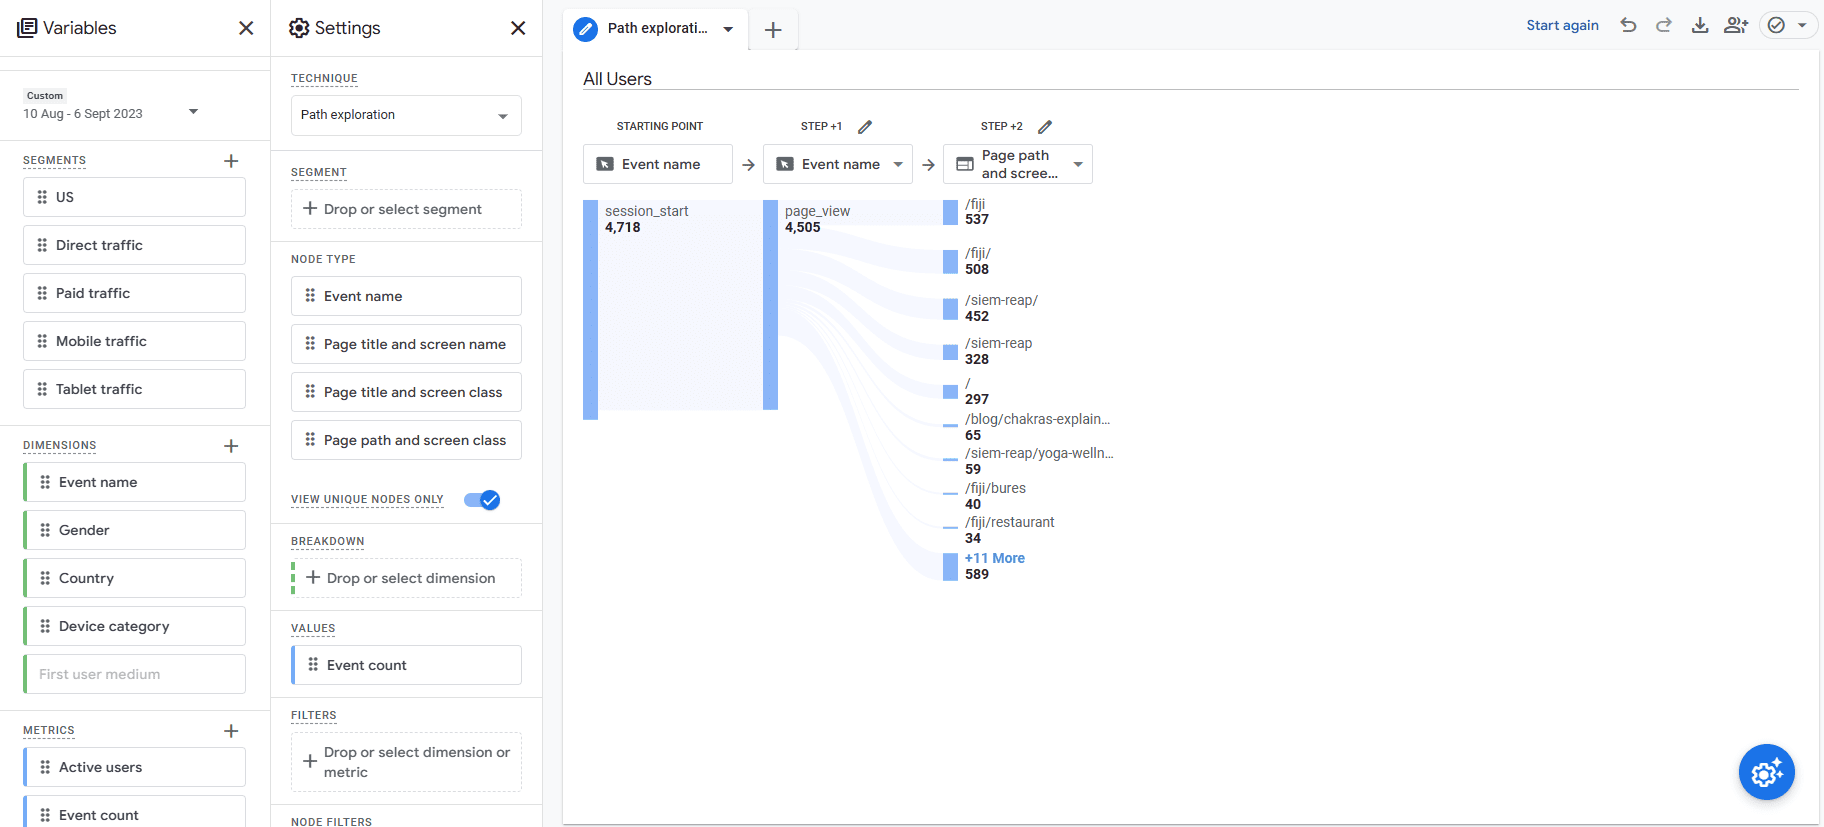Open the share exploration icon
This screenshot has width=1824, height=827.
pos(1735,26)
